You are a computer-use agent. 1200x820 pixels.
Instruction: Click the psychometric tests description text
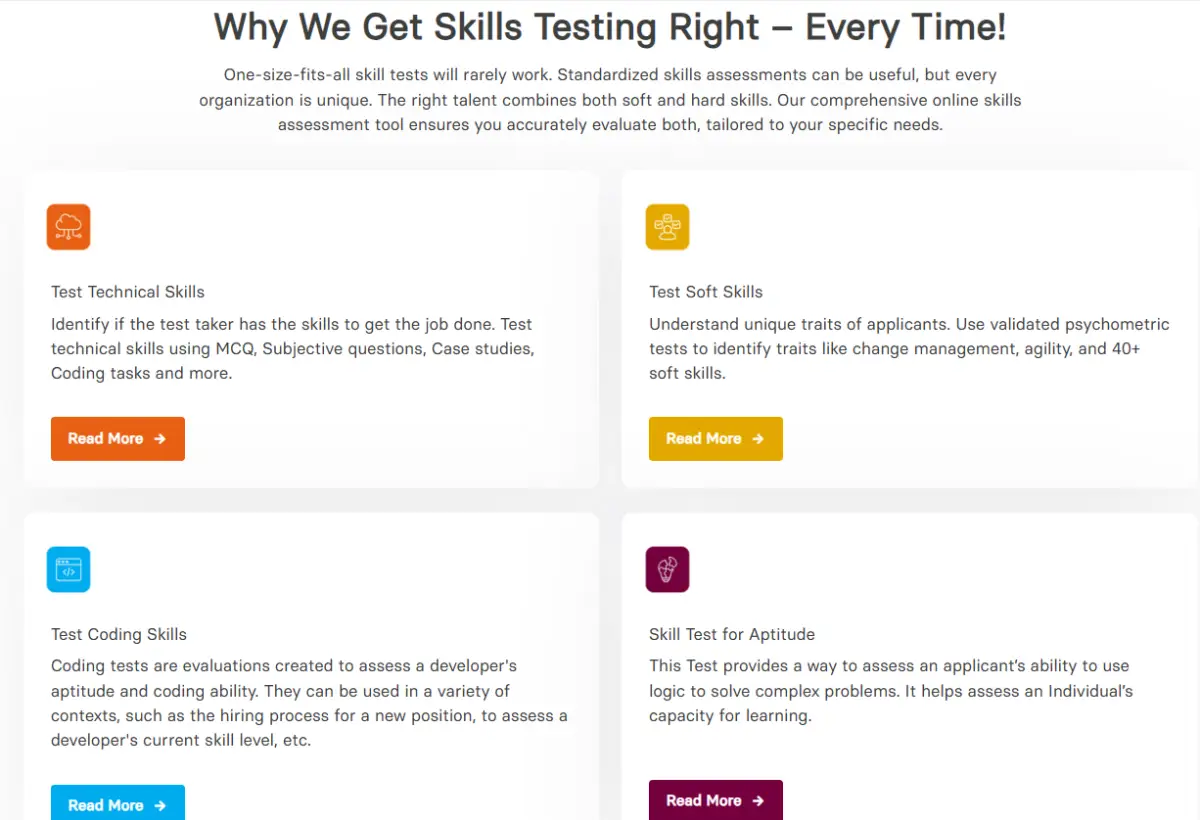tap(908, 349)
